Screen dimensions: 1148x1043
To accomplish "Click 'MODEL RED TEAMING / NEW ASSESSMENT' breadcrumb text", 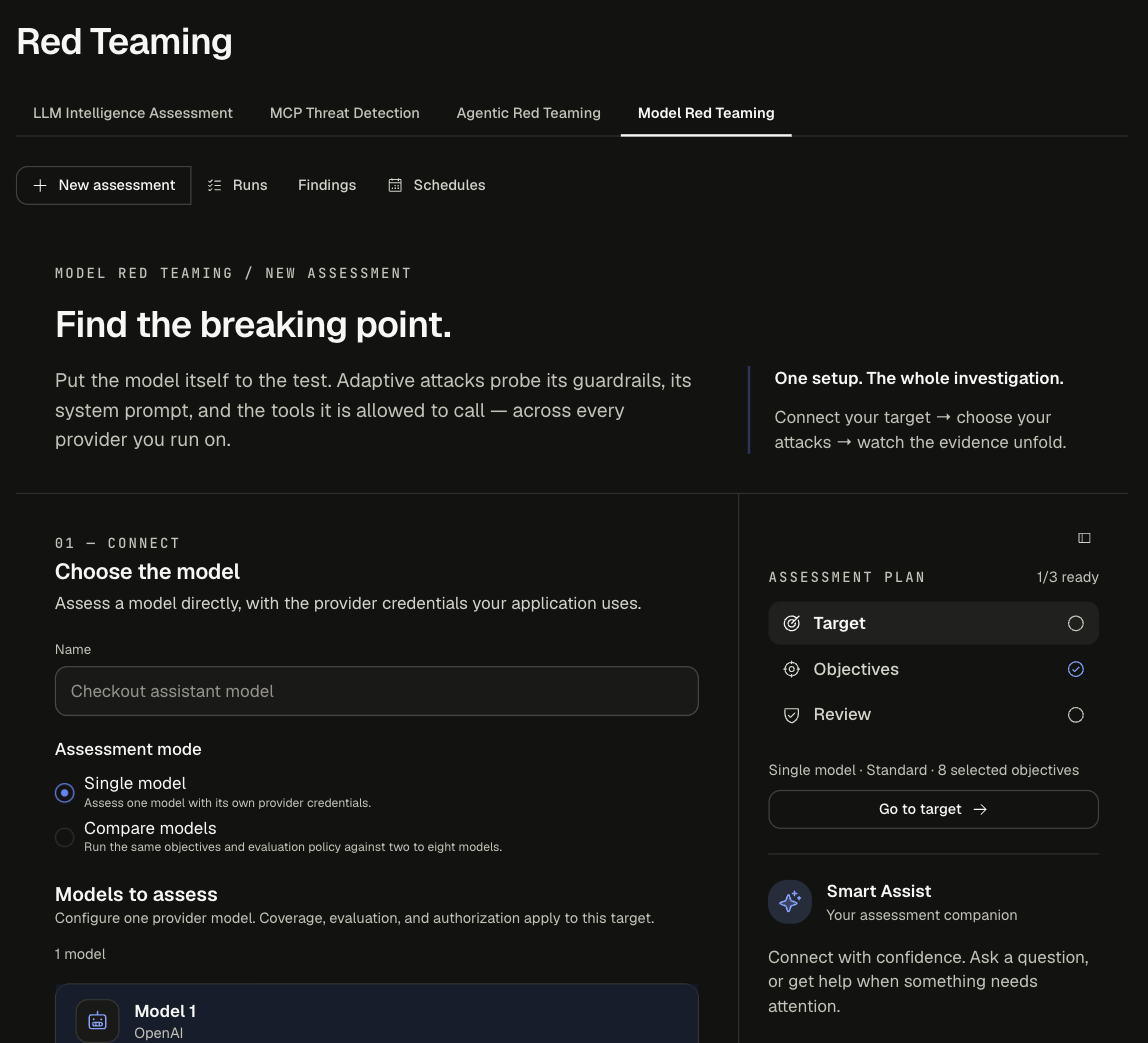I will pyautogui.click(x=233, y=273).
